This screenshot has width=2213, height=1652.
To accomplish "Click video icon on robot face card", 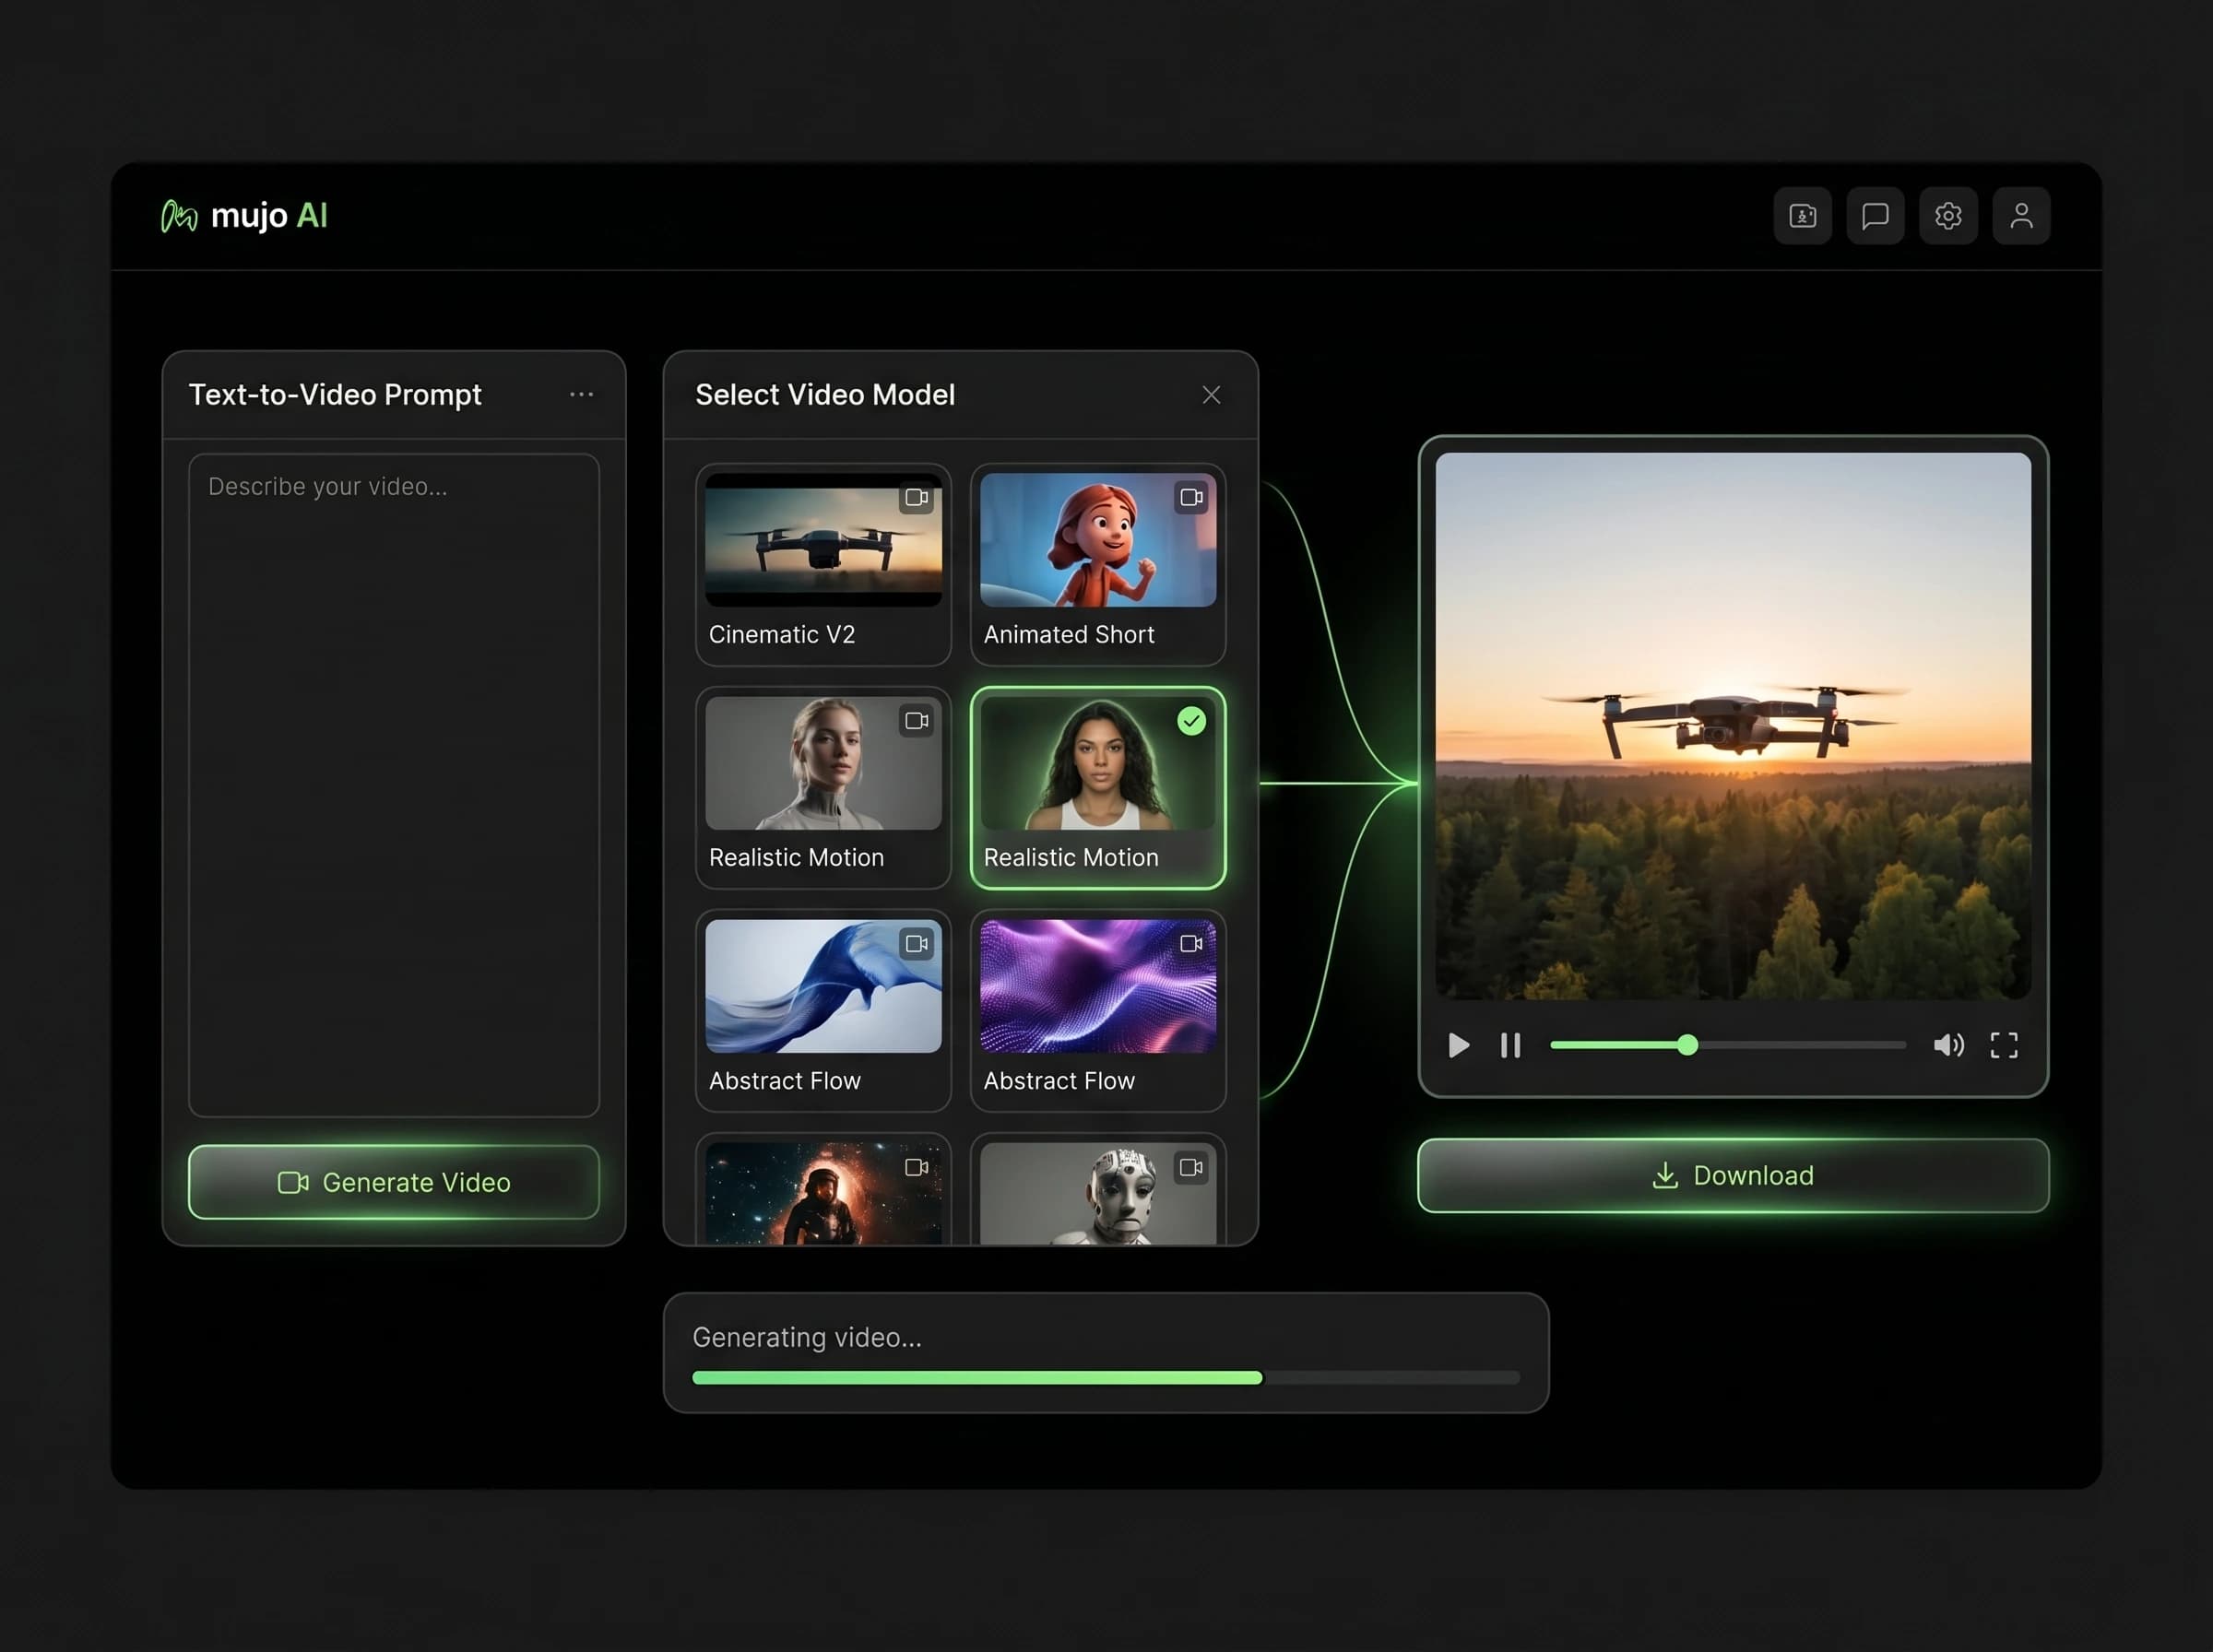I will pyautogui.click(x=1191, y=1167).
